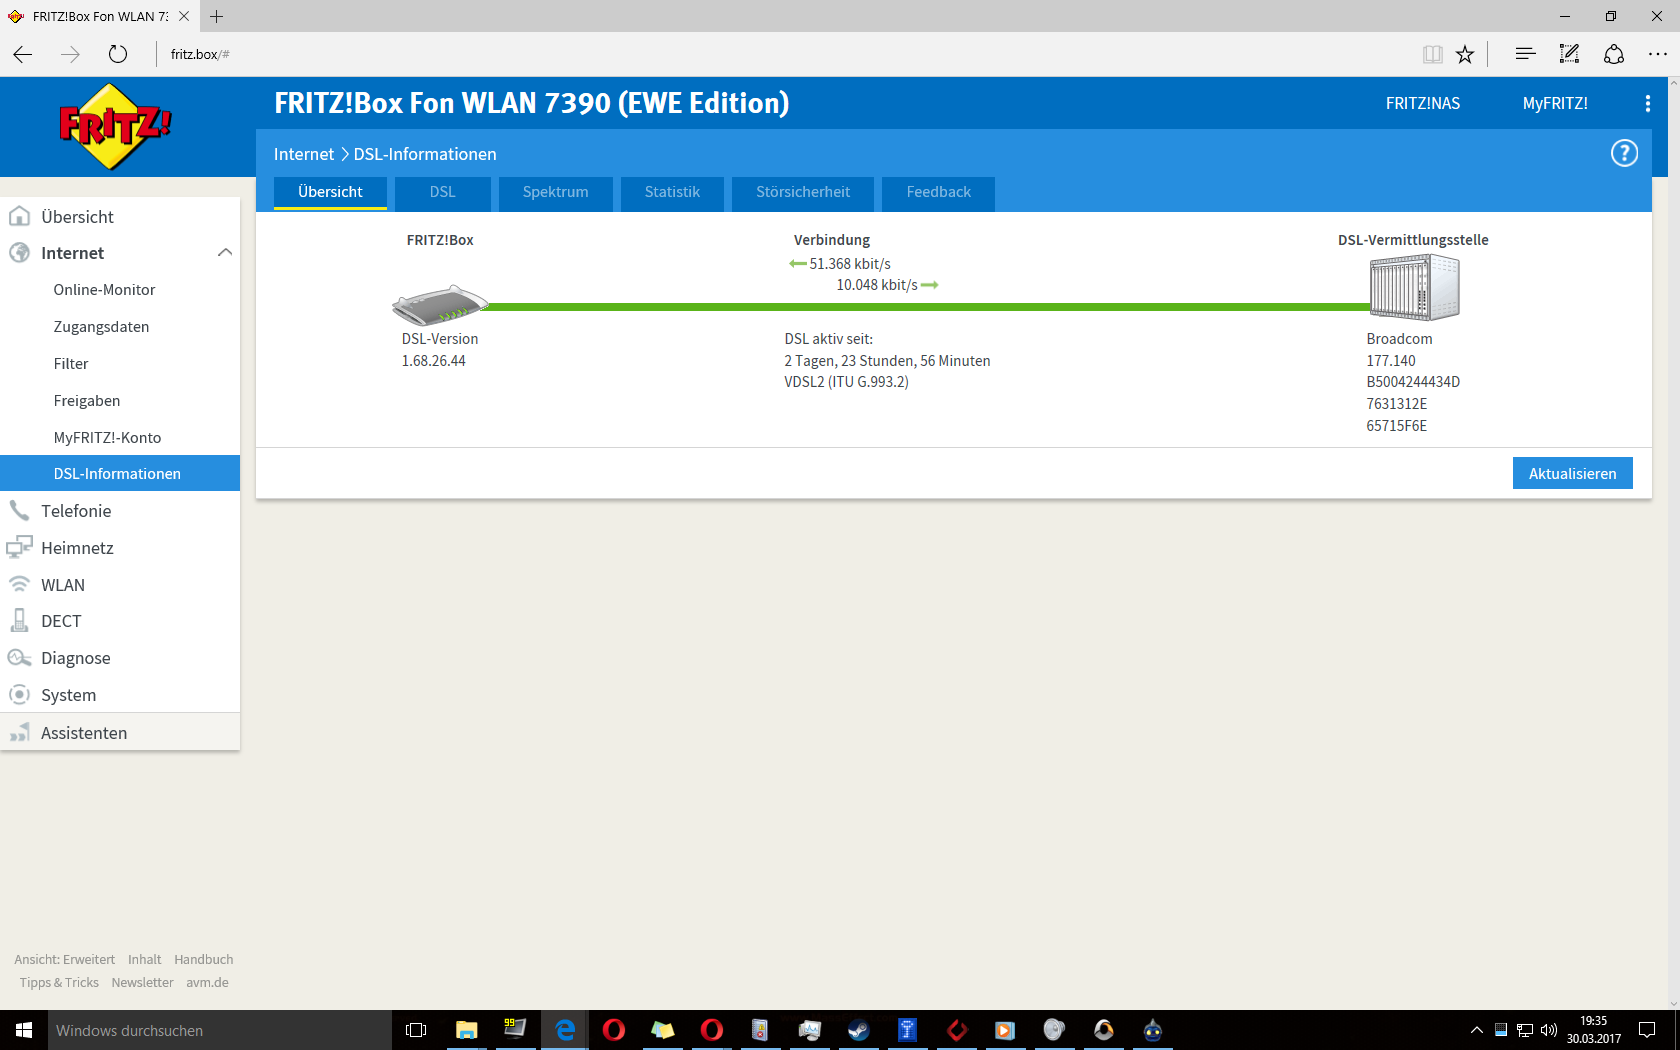Click the DSL-Vermittlungsstelle rack image

[1414, 287]
